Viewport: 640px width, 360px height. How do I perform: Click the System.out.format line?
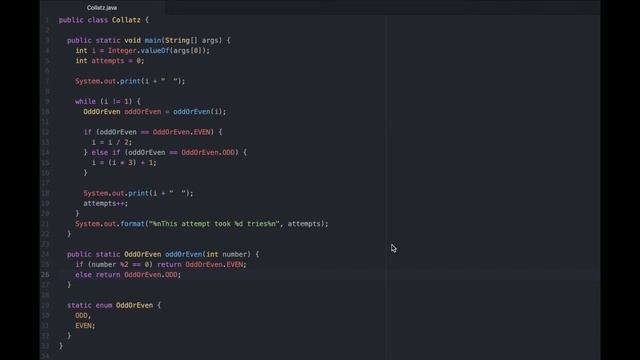[x=202, y=224]
